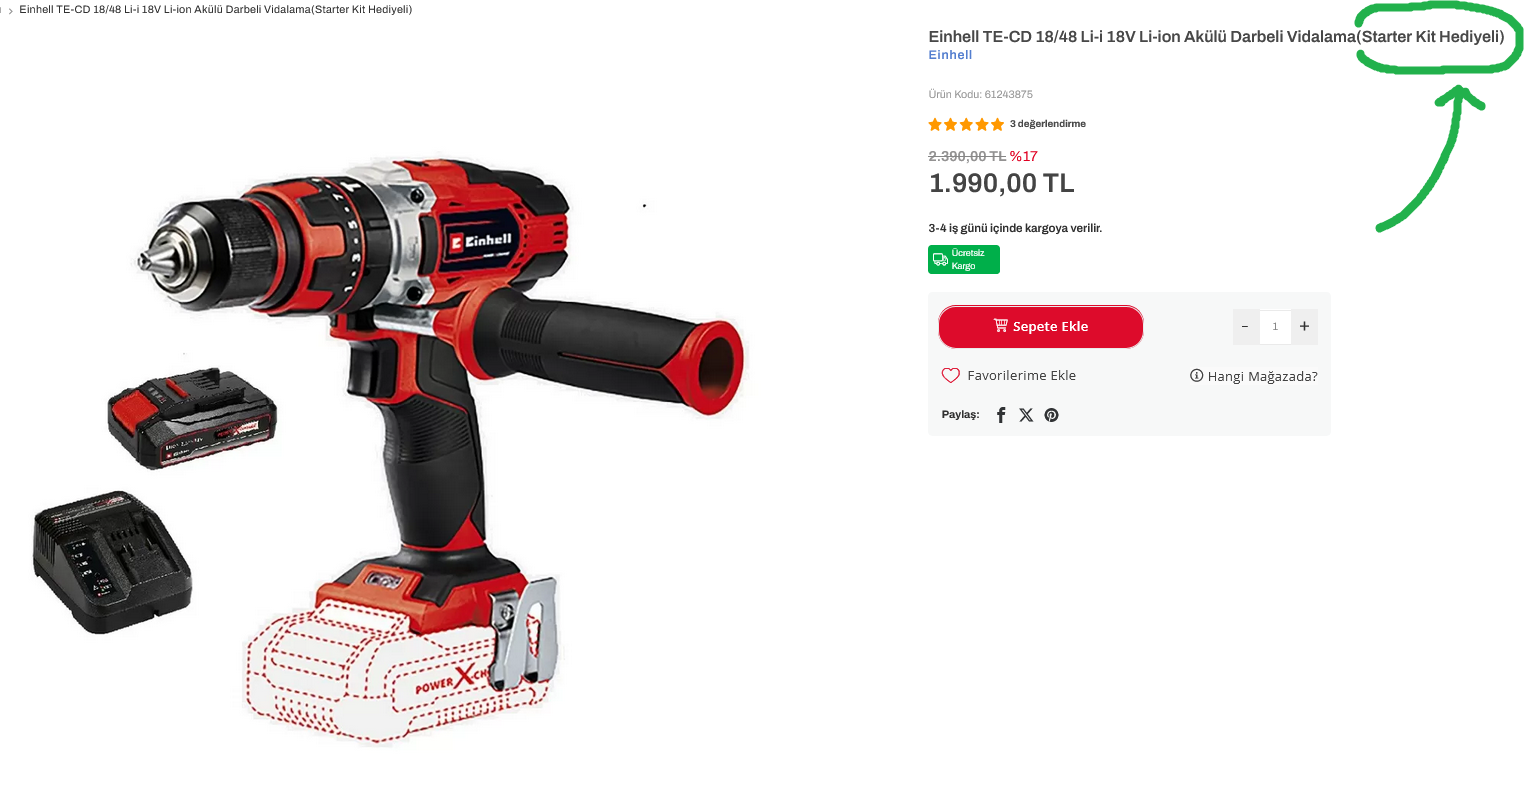Increase quantity with the plus button
Image resolution: width=1528 pixels, height=788 pixels.
coord(1304,326)
